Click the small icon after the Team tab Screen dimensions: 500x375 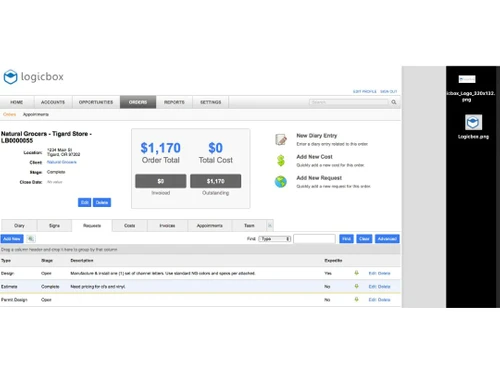pyautogui.click(x=270, y=226)
